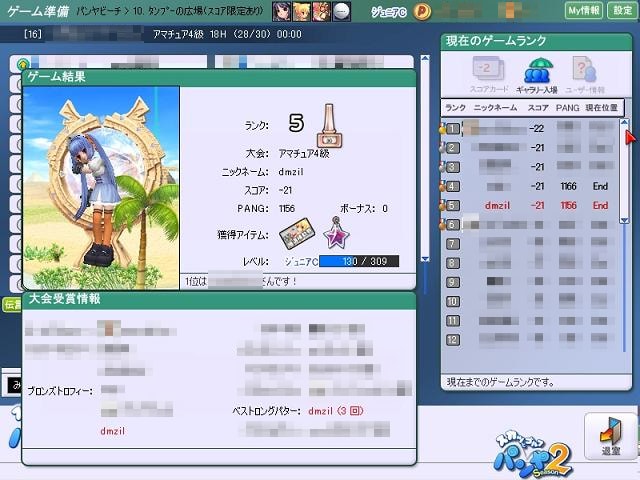
Task: Click score -21 in rank 2 row
Action: pyautogui.click(x=537, y=148)
